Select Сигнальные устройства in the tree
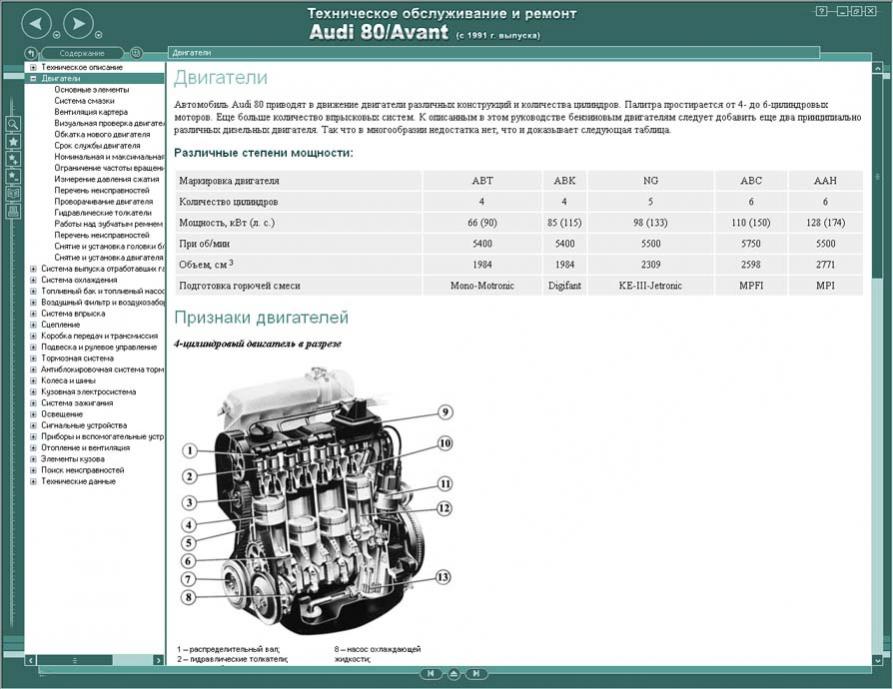This screenshot has height=689, width=893. [x=84, y=425]
